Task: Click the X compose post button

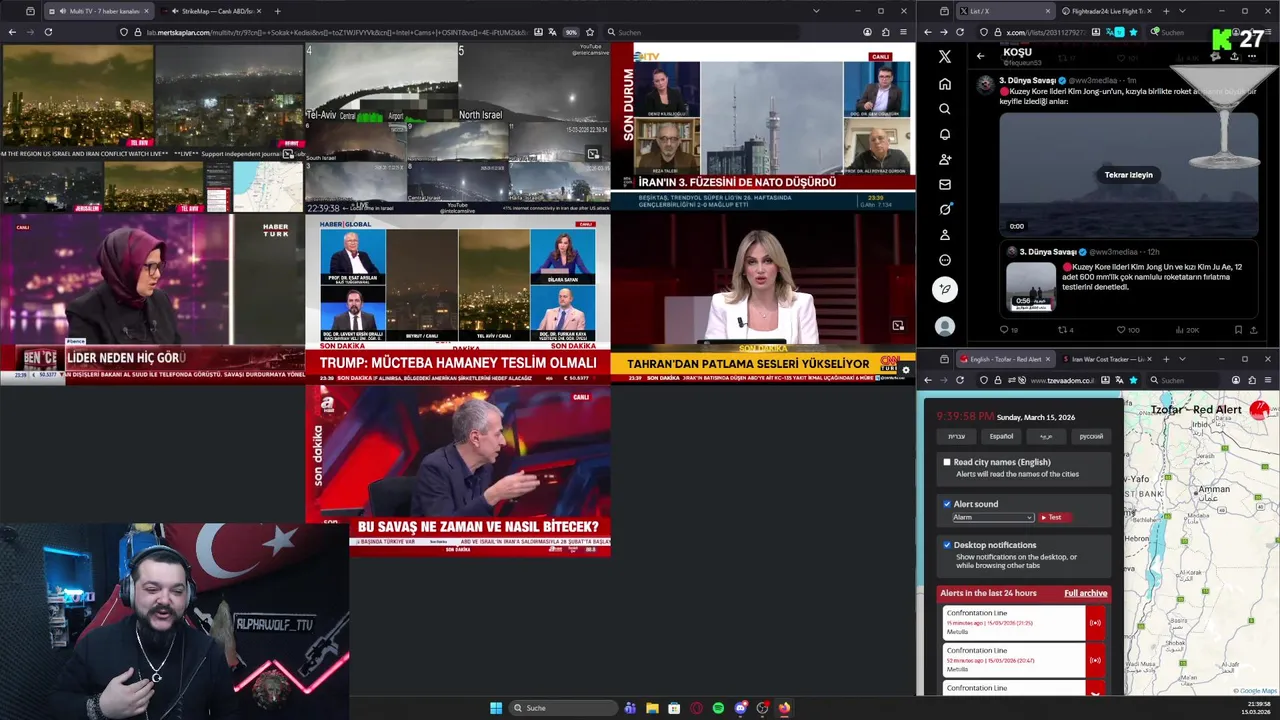Action: 944,289
